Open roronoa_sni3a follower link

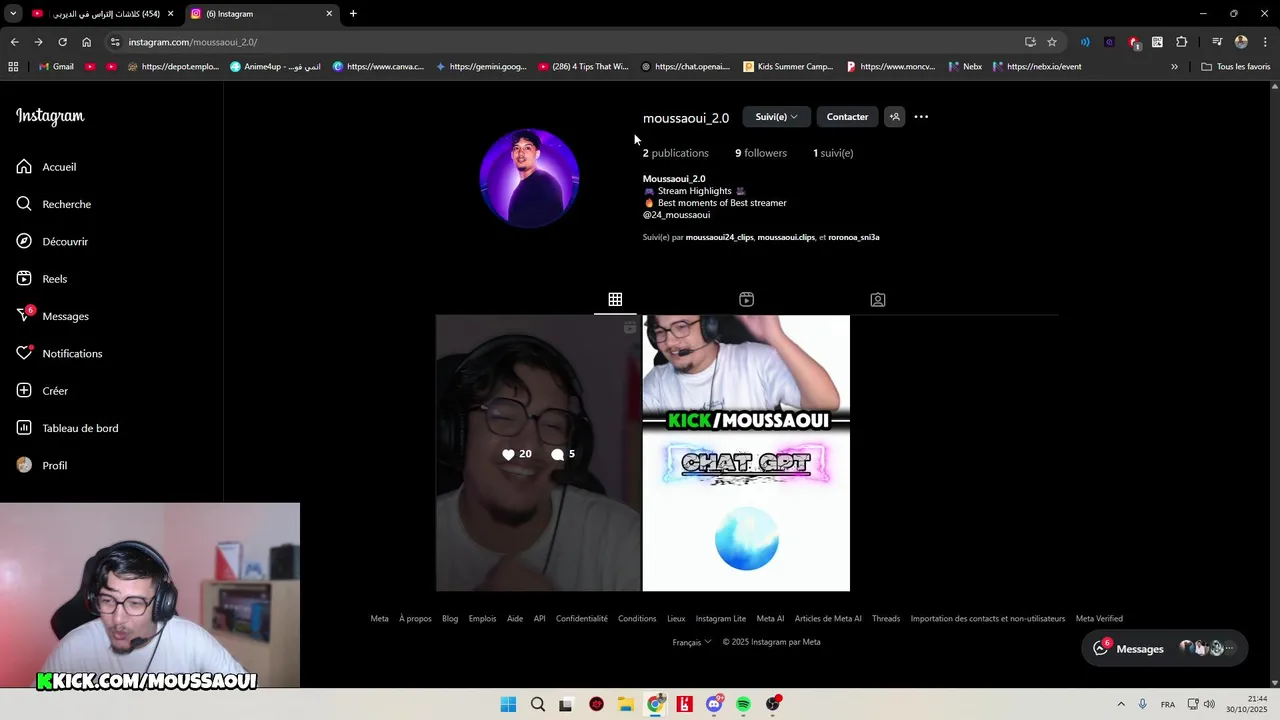pos(853,238)
